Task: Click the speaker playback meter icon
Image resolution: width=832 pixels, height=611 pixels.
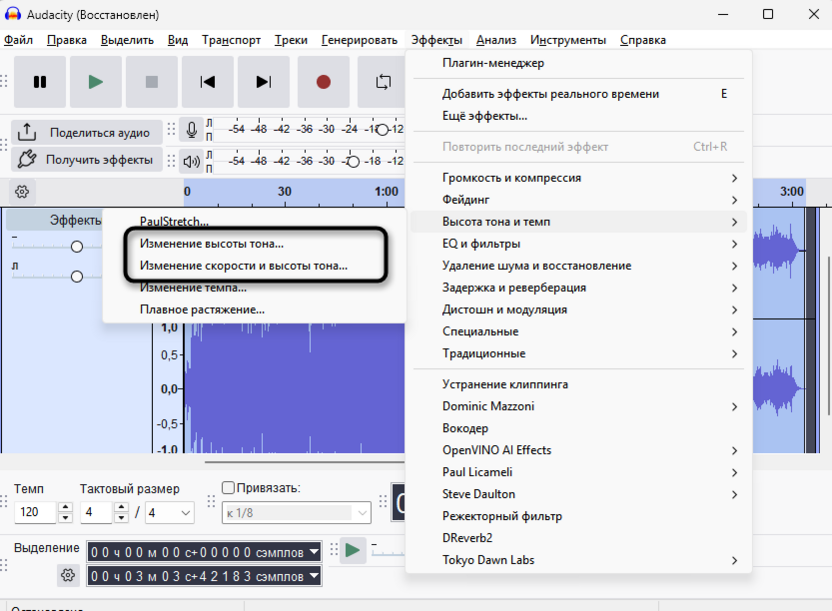Action: click(192, 161)
